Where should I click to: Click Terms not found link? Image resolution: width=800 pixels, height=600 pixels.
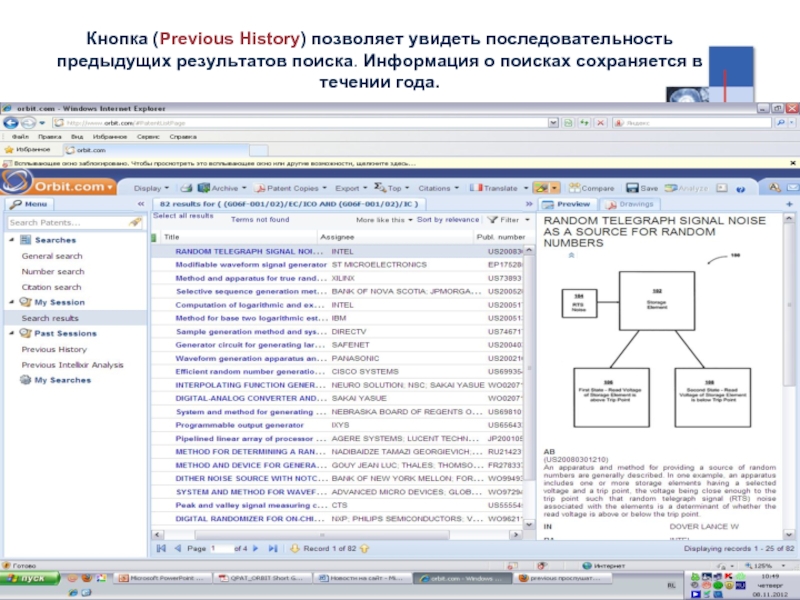coord(260,219)
